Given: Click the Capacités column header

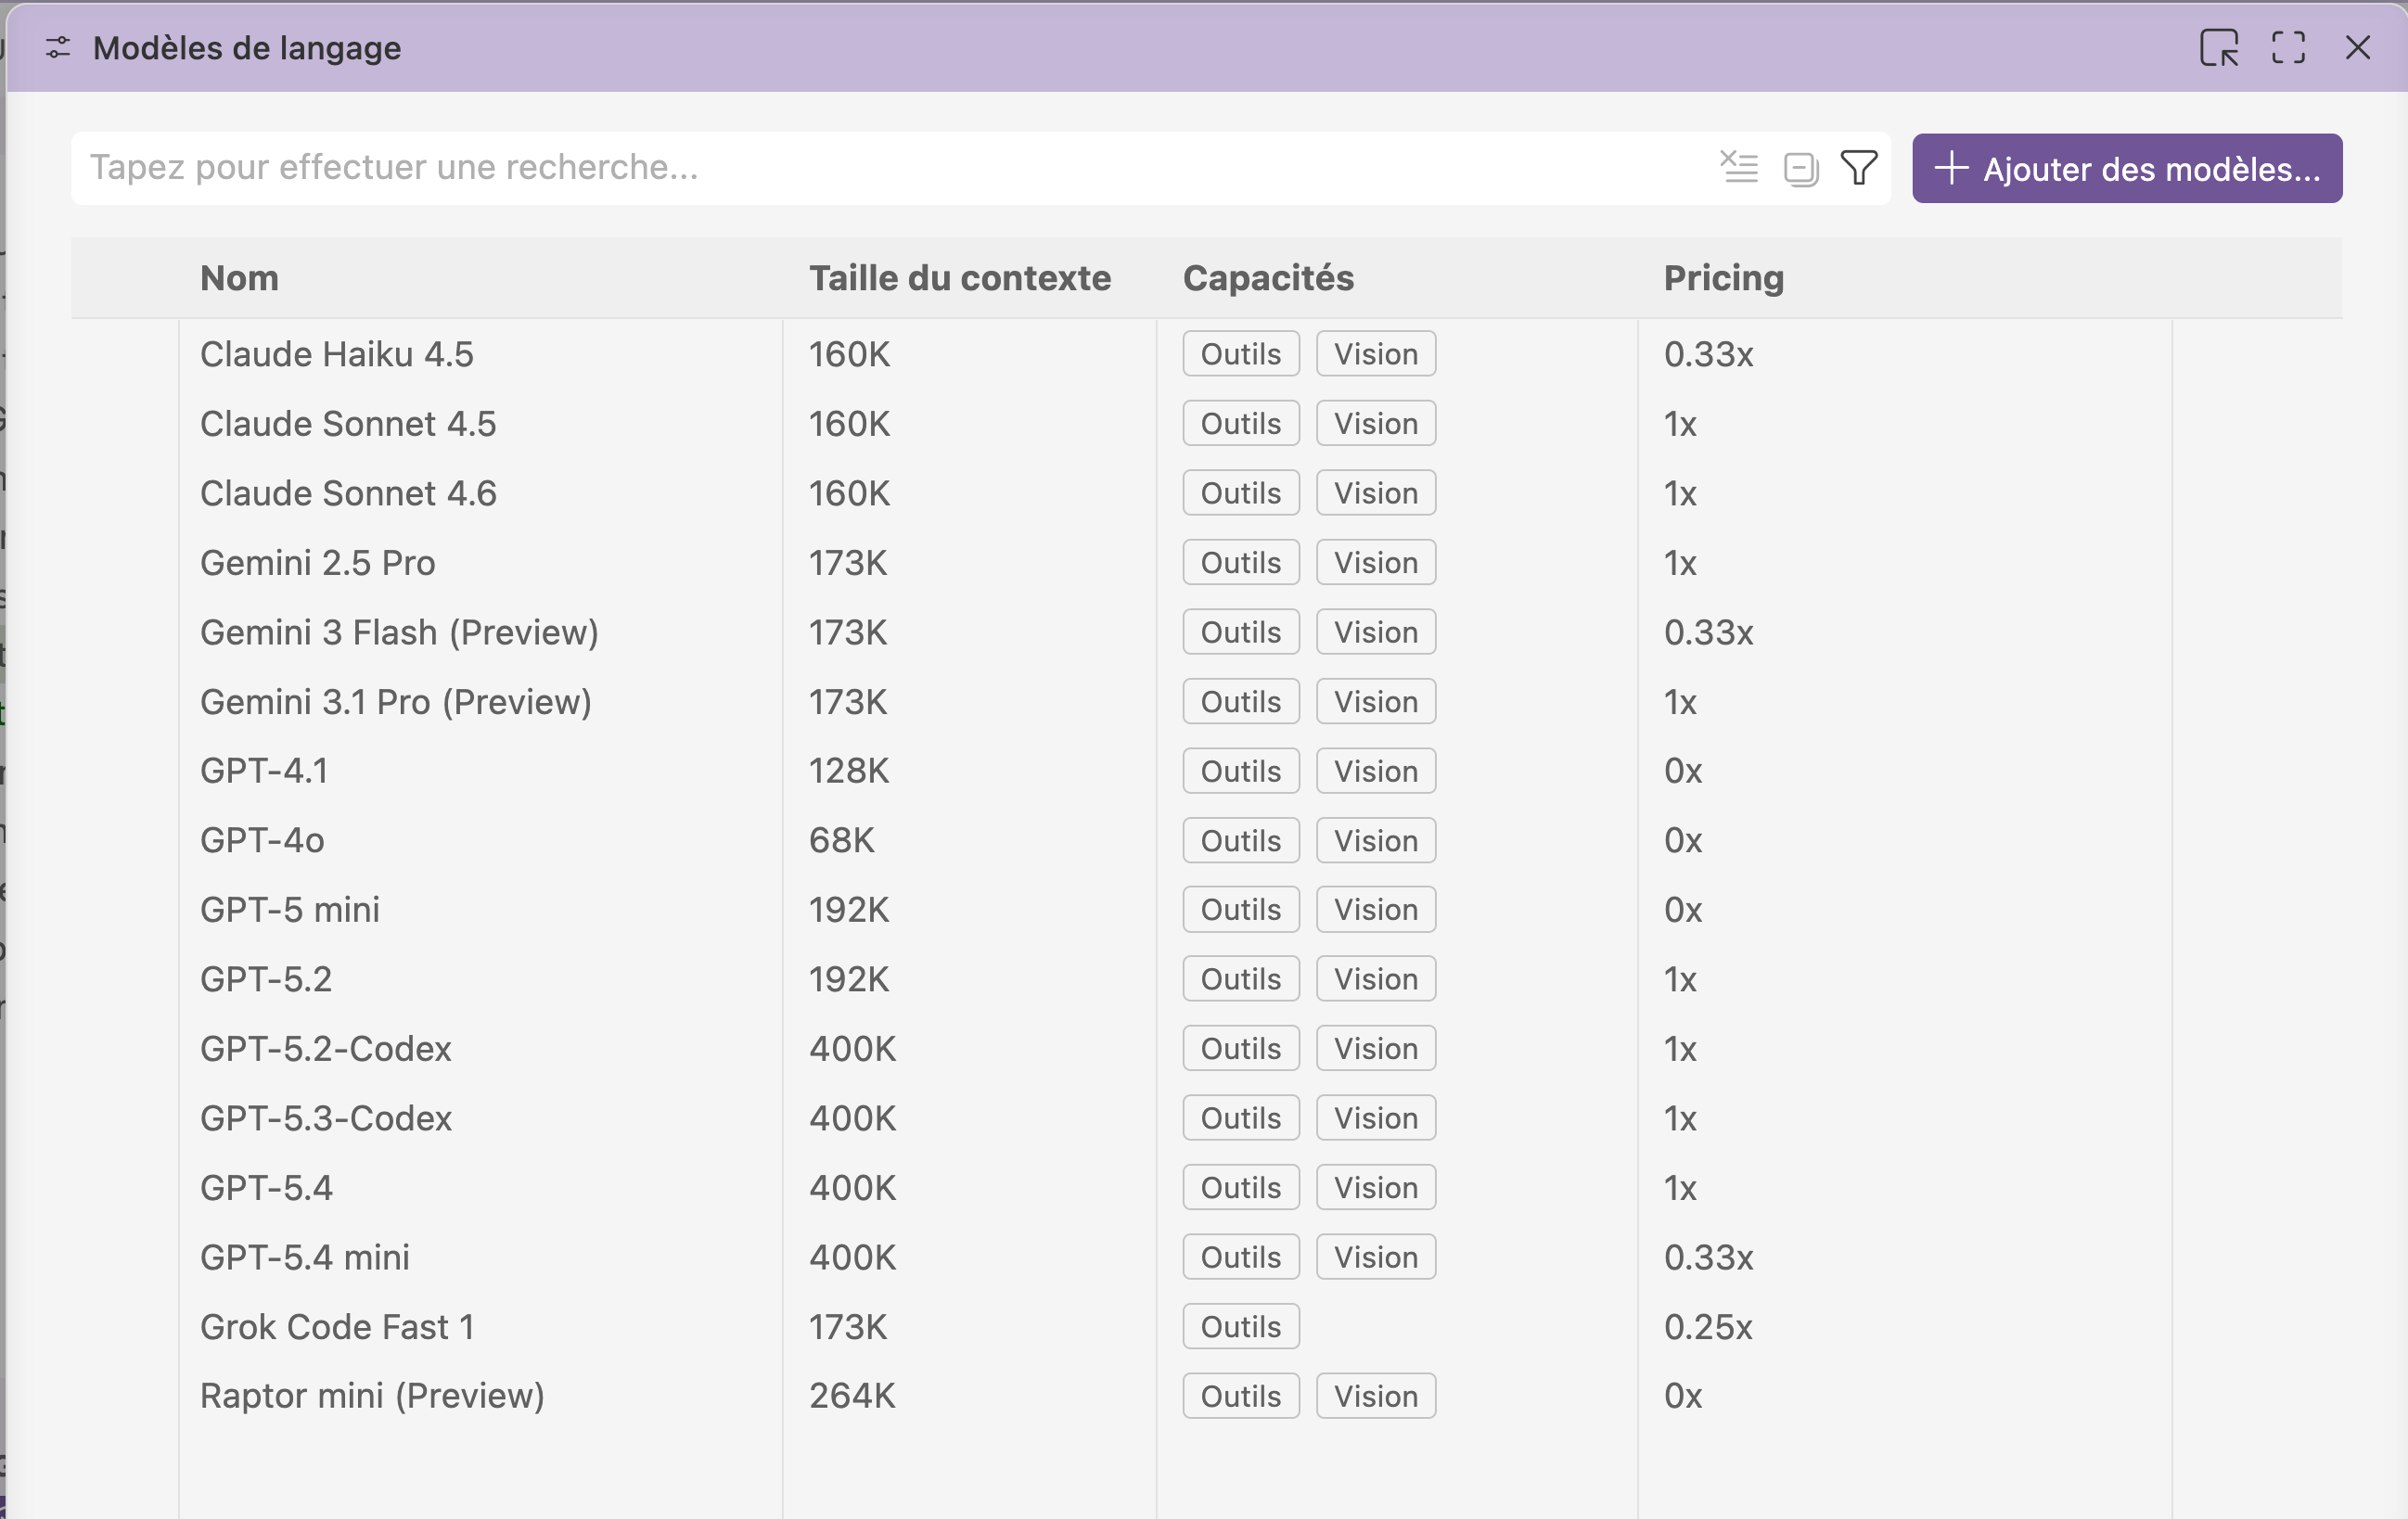Looking at the screenshot, I should 1268,278.
